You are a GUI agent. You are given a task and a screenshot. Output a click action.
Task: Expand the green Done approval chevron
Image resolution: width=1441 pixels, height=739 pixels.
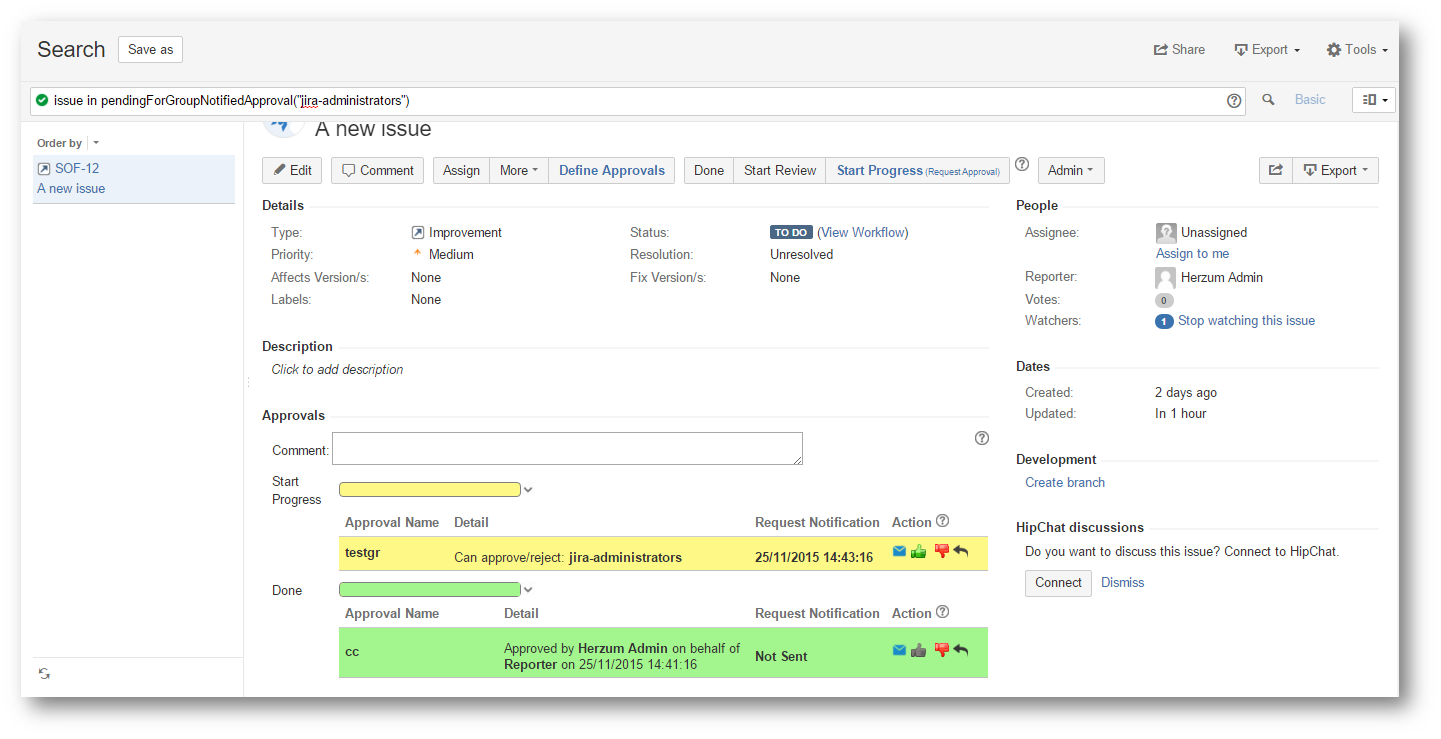click(529, 590)
